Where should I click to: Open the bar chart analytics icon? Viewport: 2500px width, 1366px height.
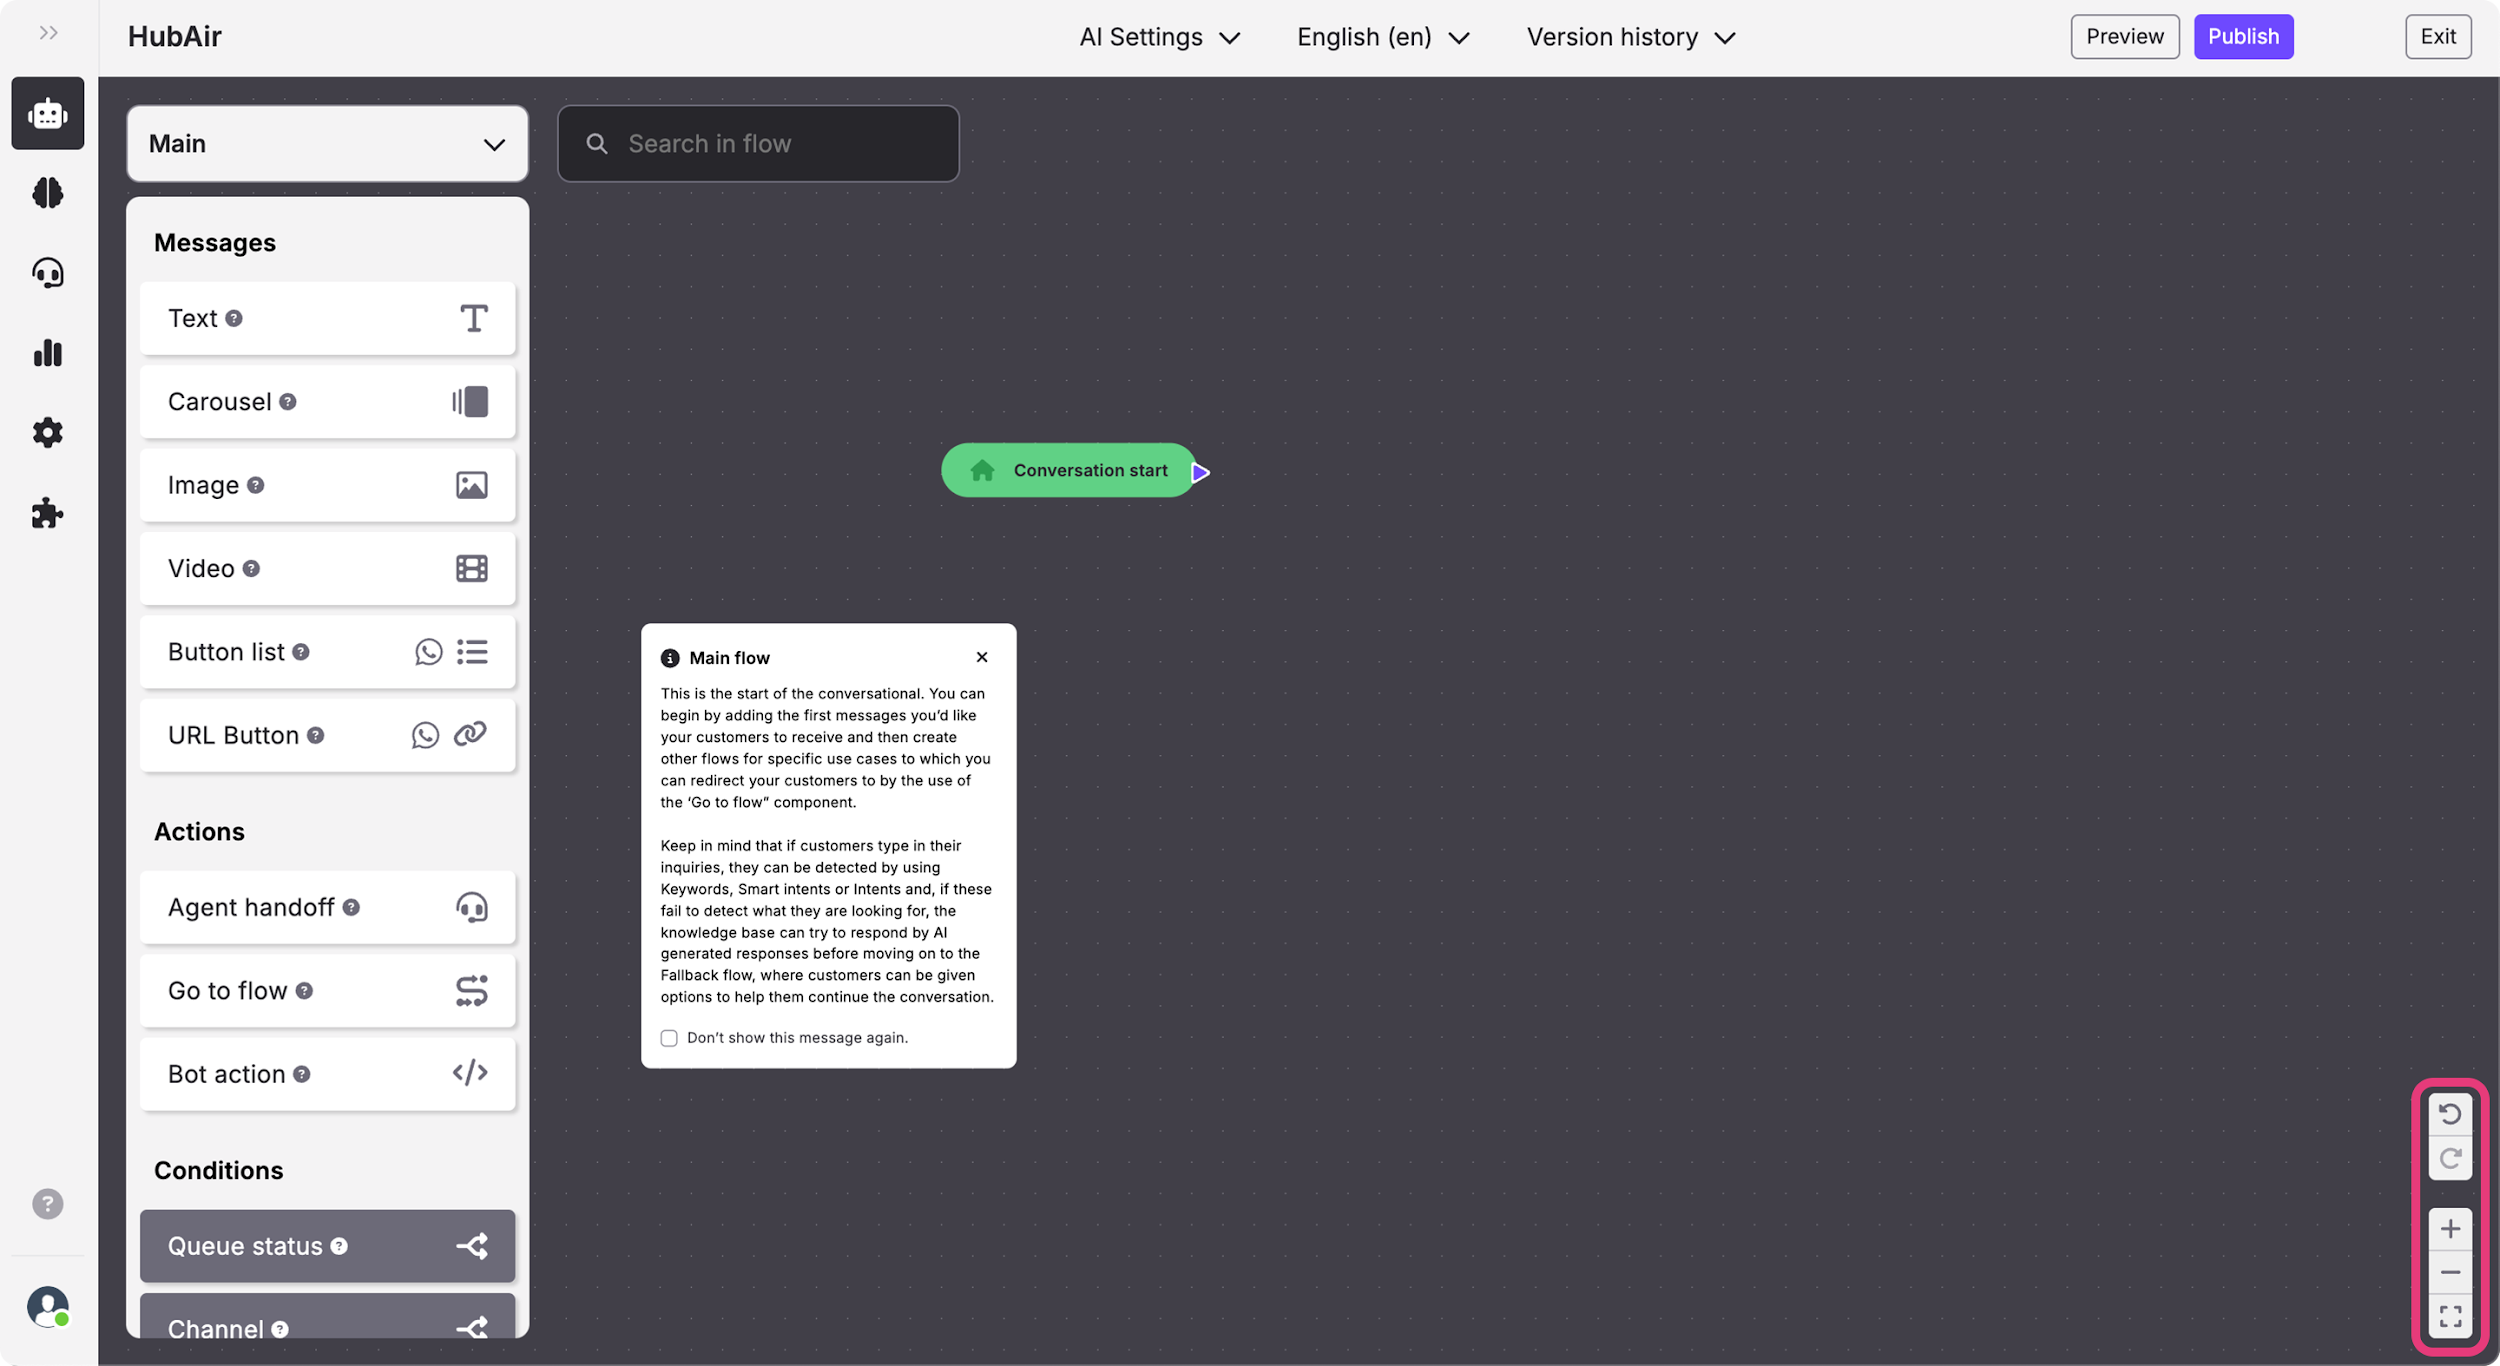click(x=48, y=353)
